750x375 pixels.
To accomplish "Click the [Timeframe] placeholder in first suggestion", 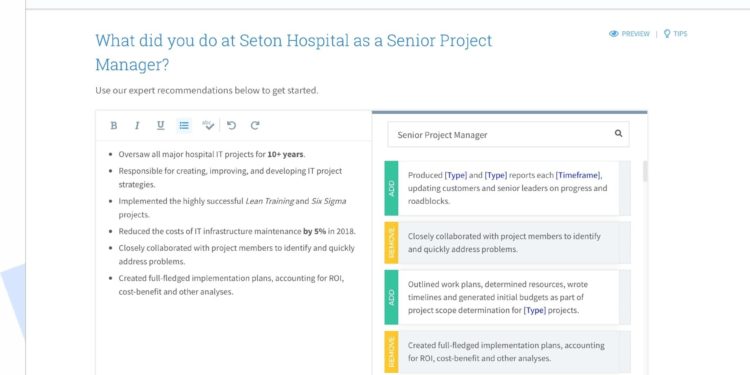I will [578, 175].
